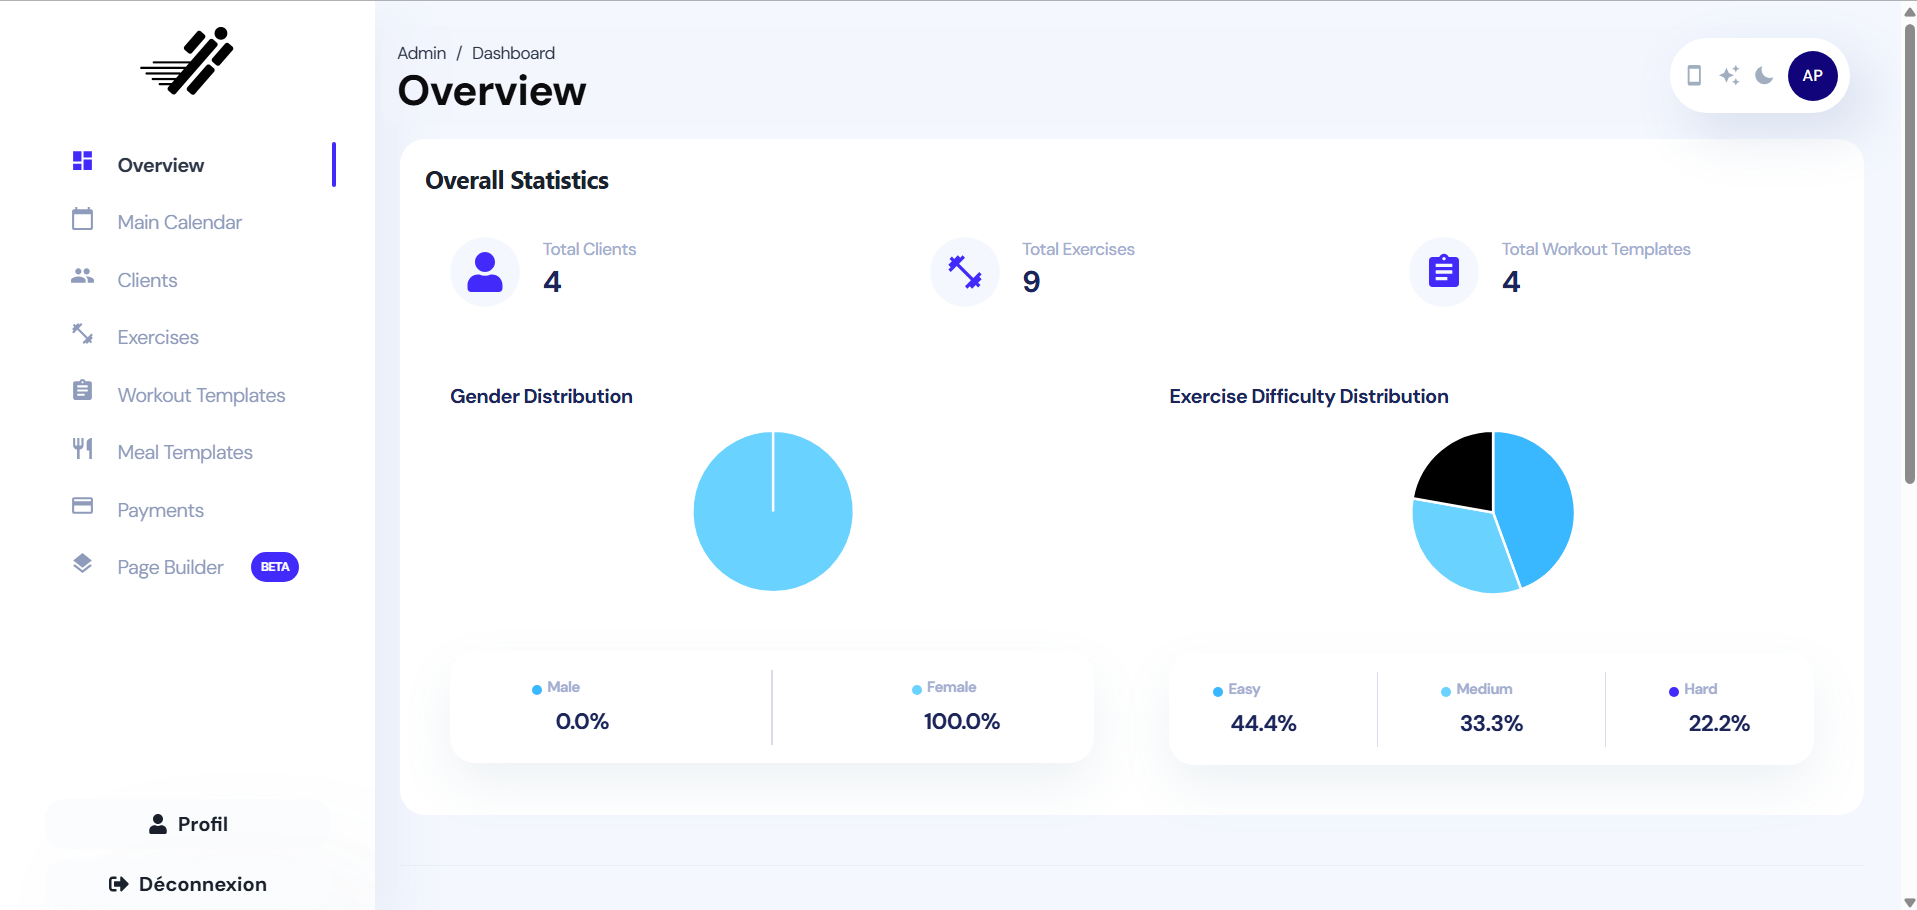Click the Admin breadcrumb link
The image size is (1917, 910).
pos(421,53)
